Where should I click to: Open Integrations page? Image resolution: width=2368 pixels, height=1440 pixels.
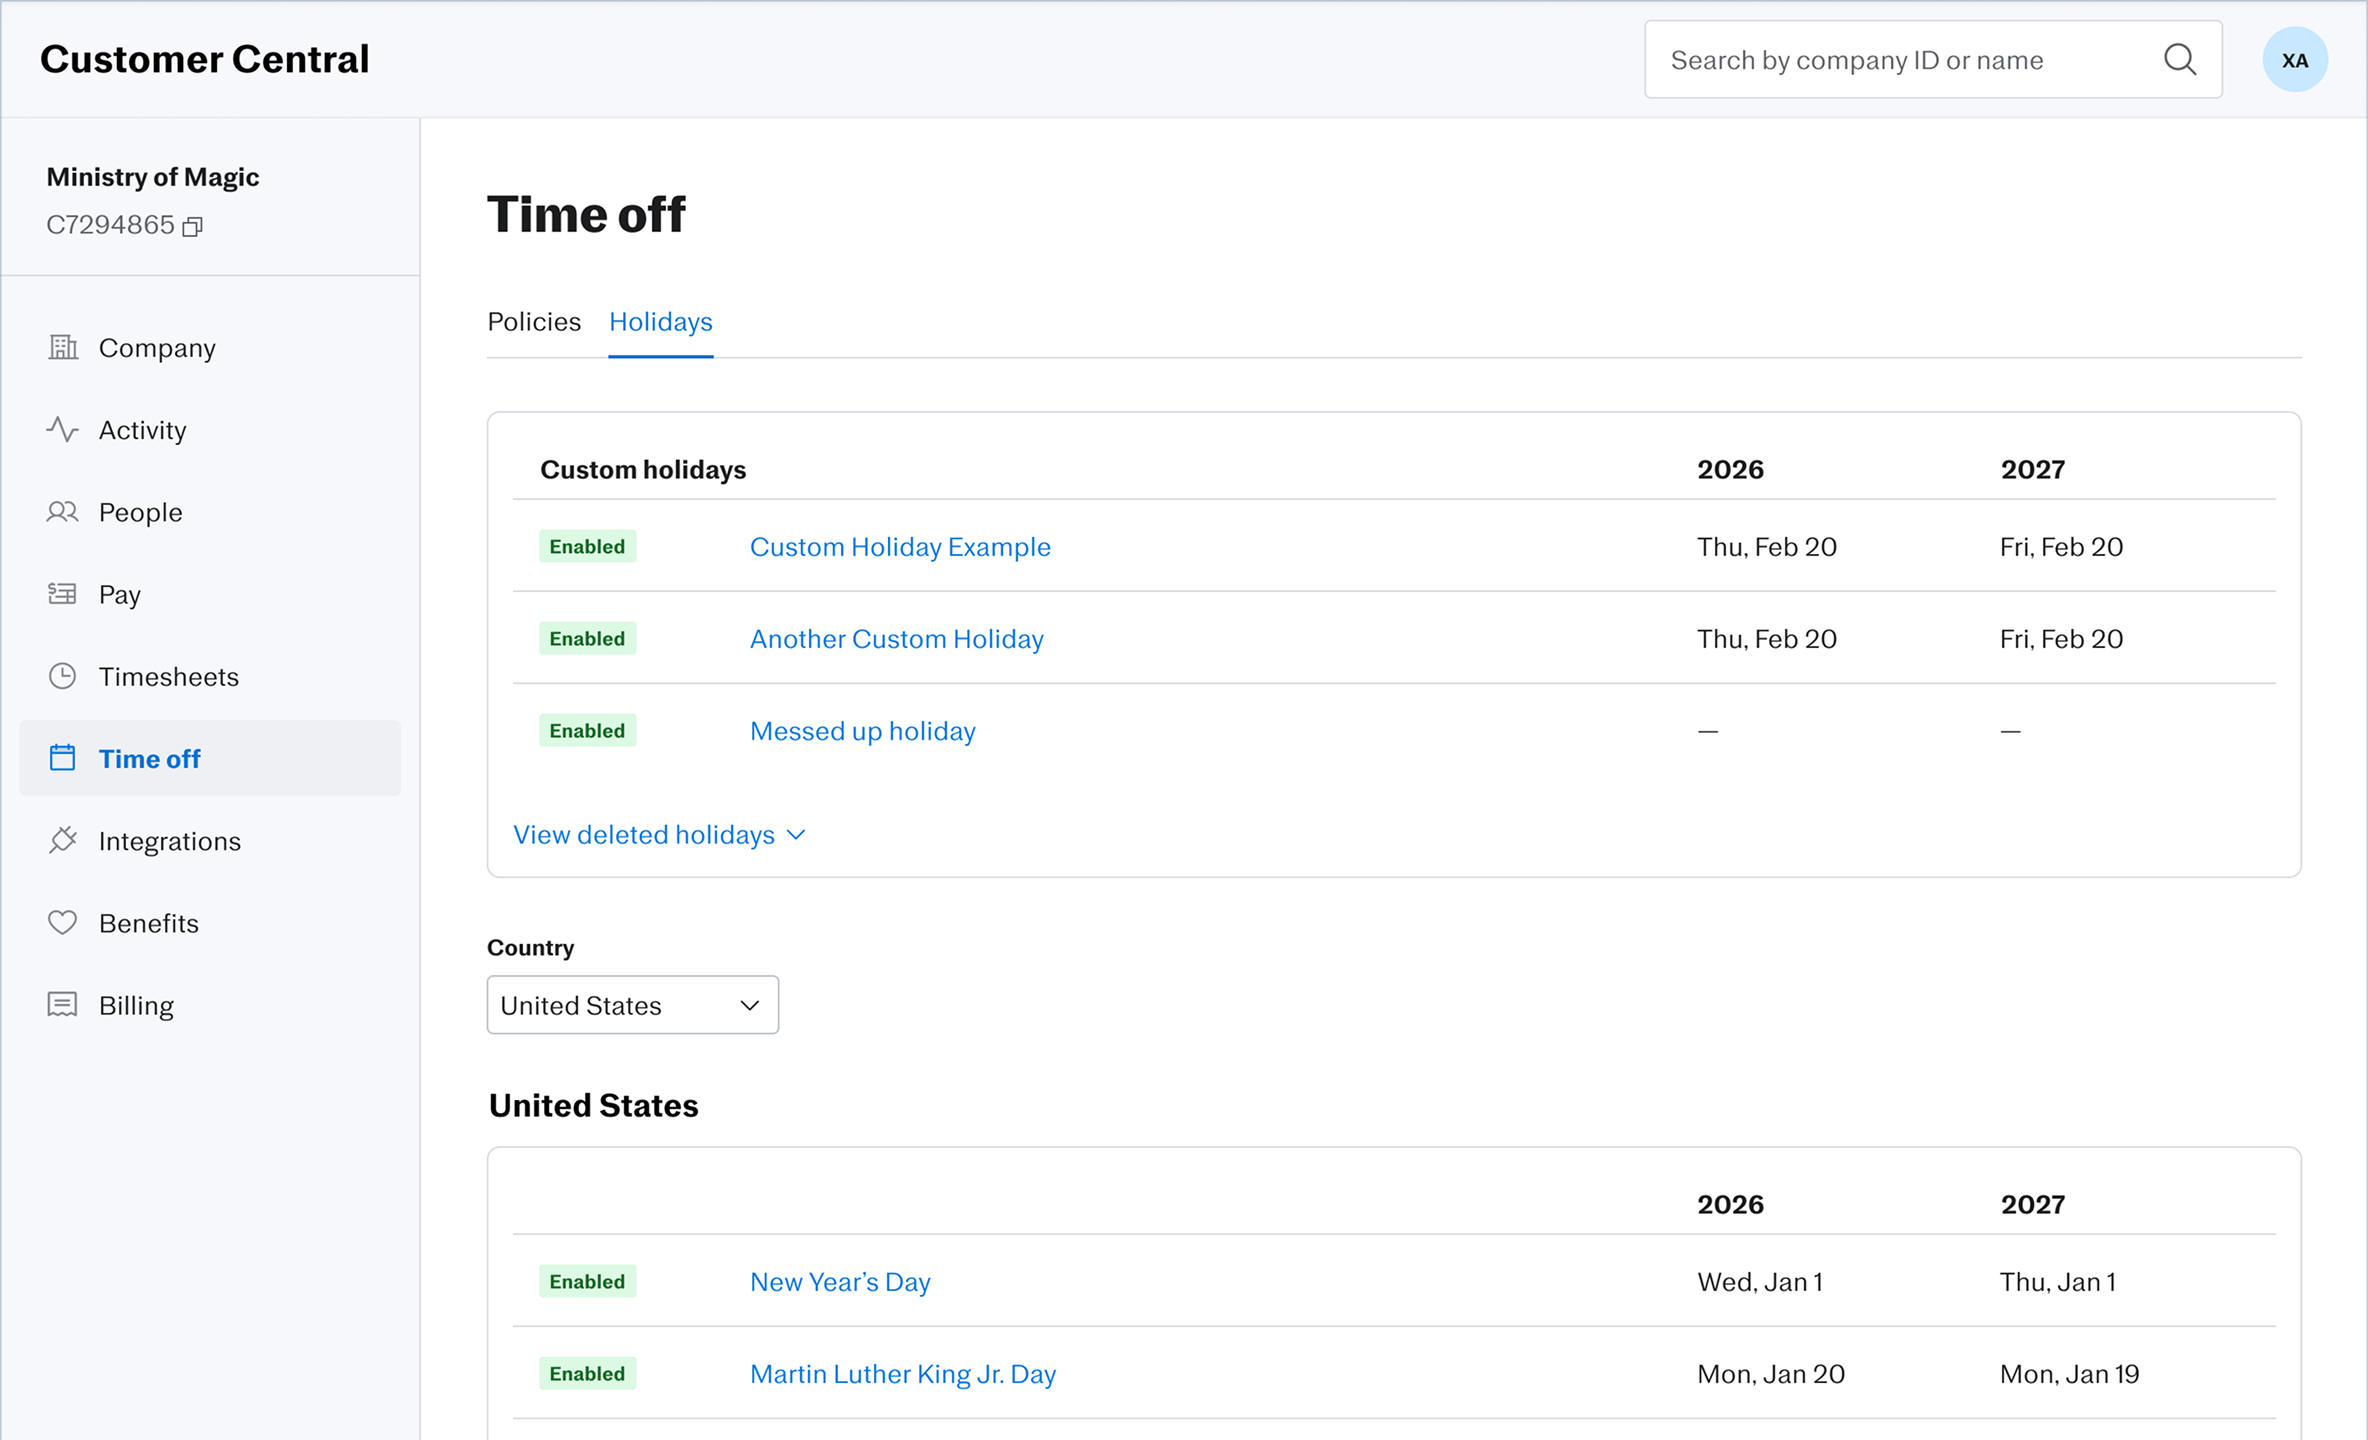click(210, 840)
